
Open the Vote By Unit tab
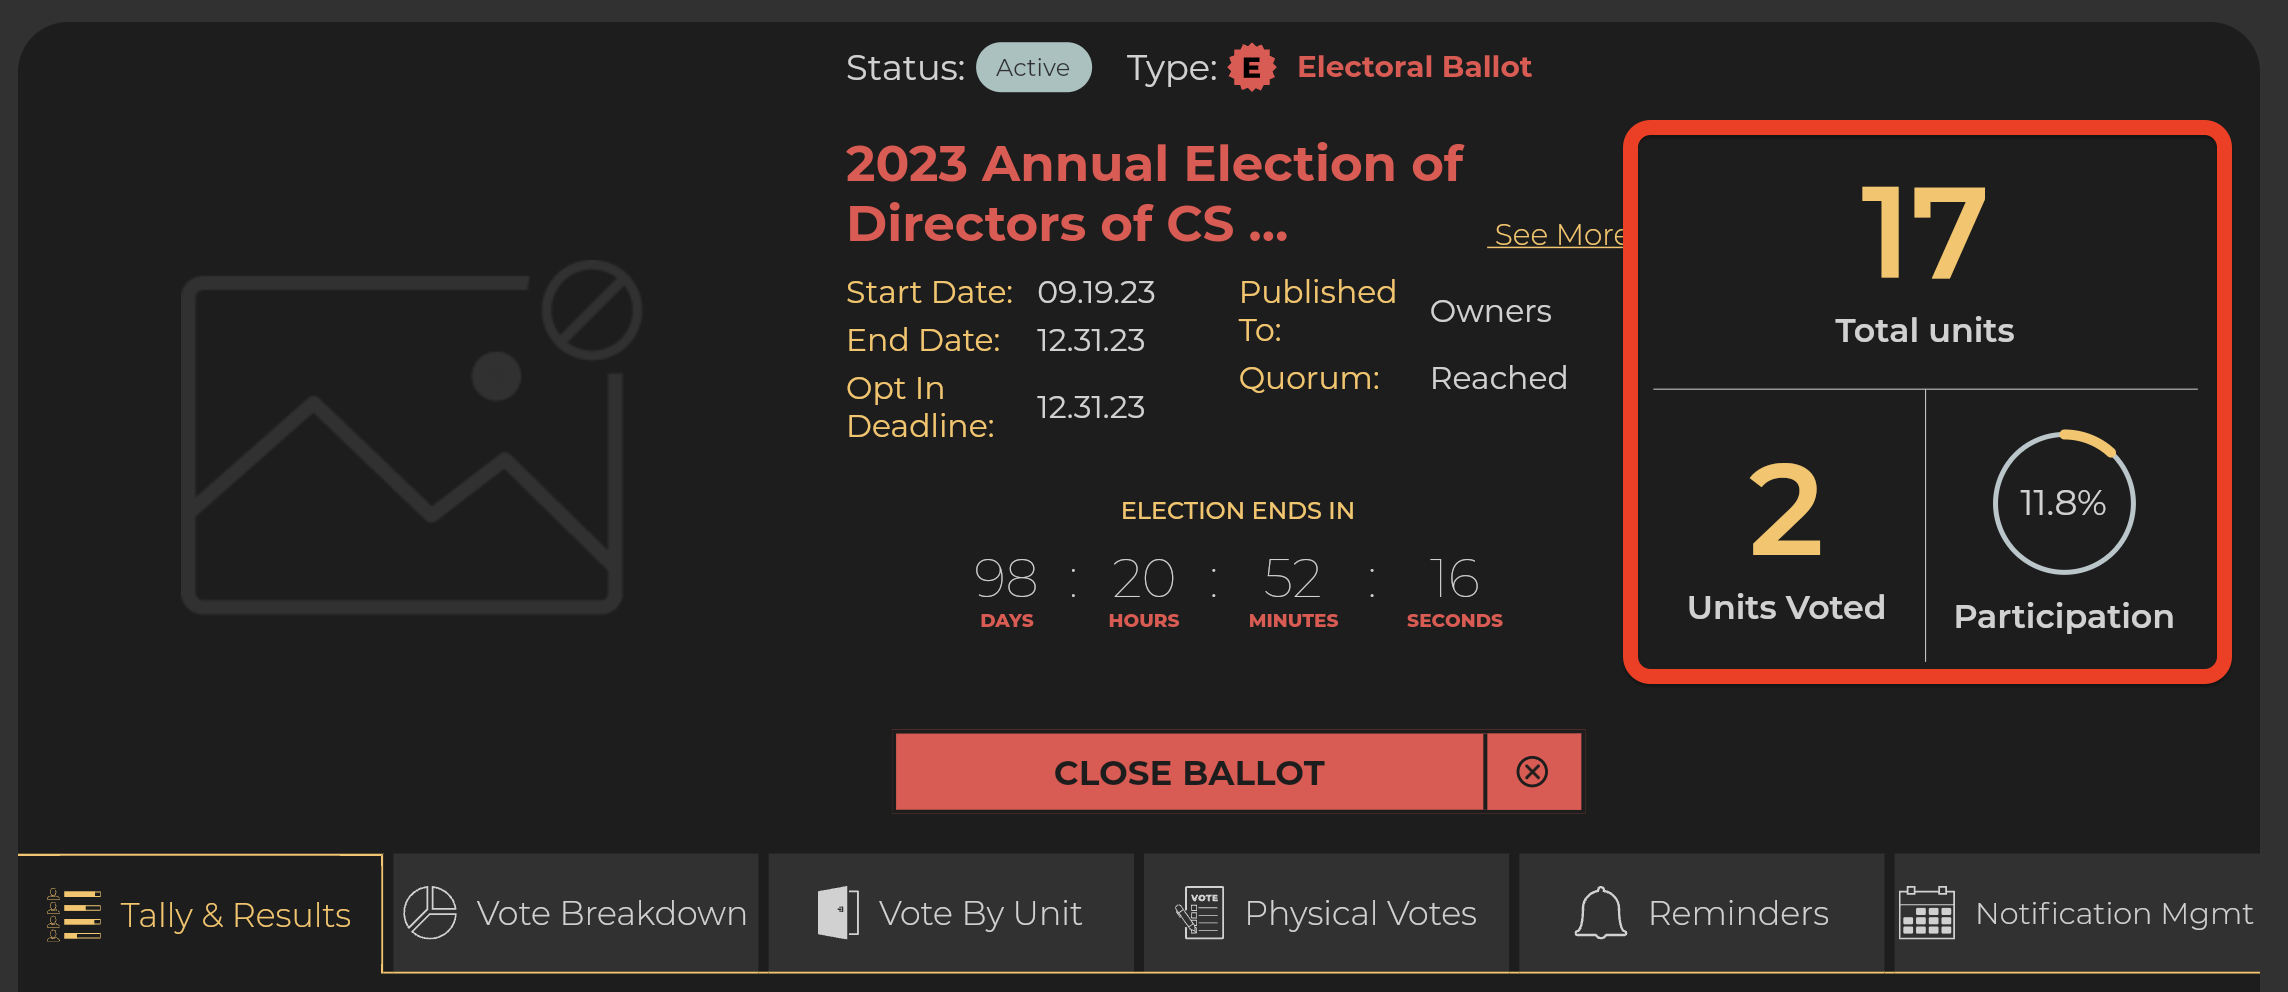click(951, 913)
